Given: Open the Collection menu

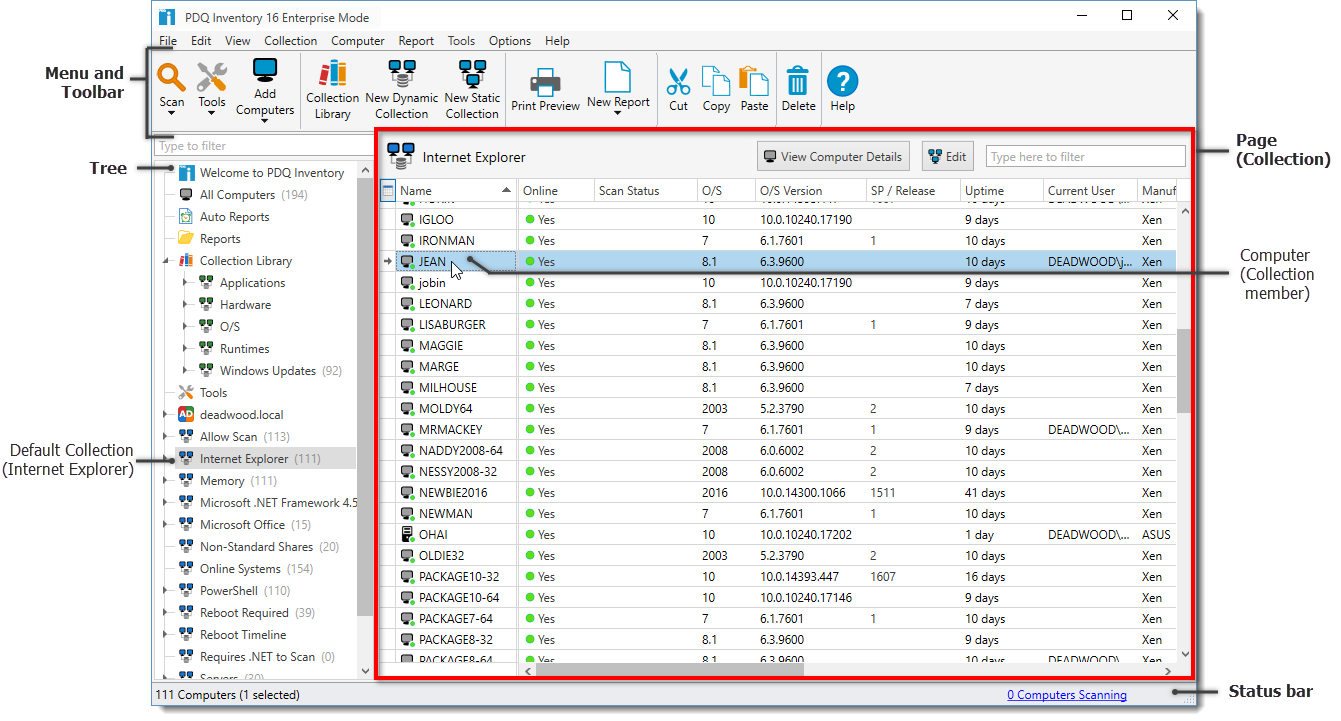Looking at the screenshot, I should (x=290, y=41).
